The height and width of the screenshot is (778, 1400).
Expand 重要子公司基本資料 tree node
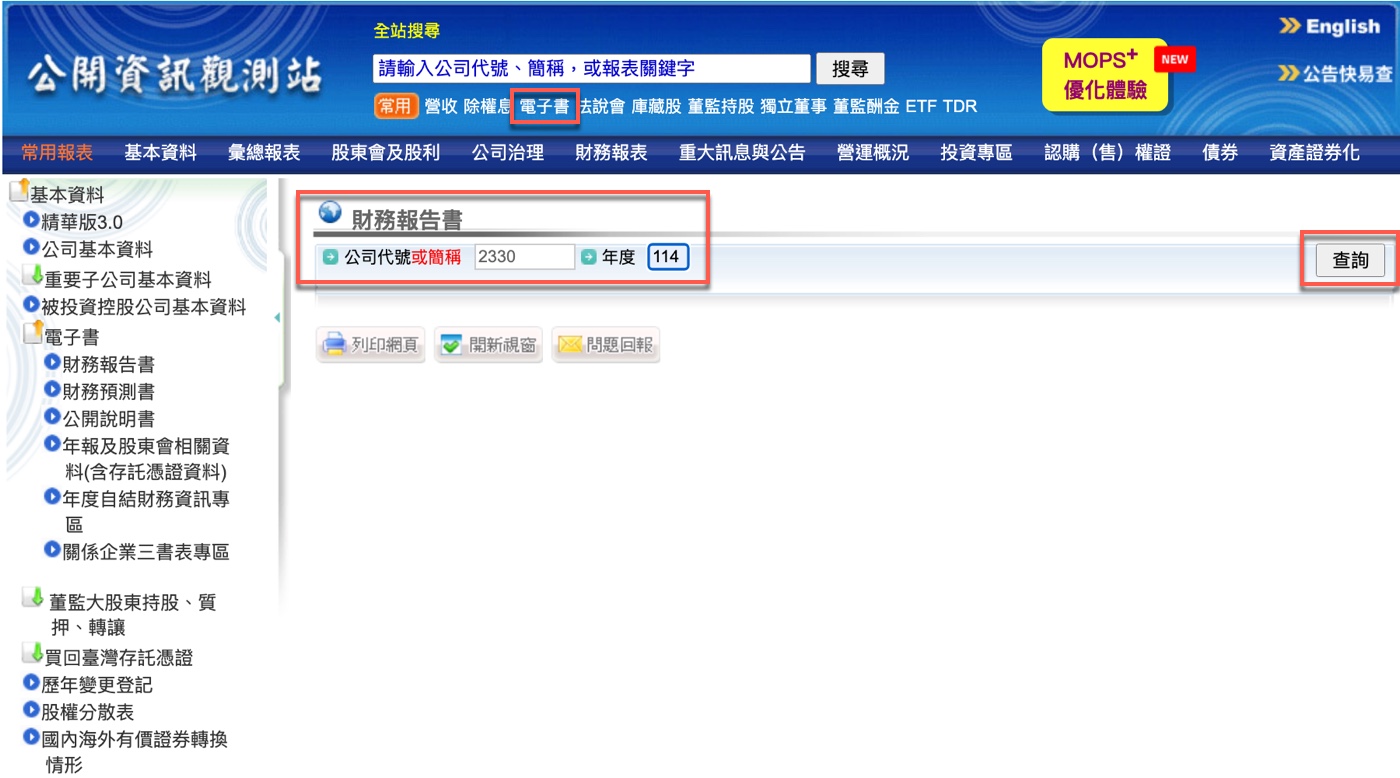32,276
